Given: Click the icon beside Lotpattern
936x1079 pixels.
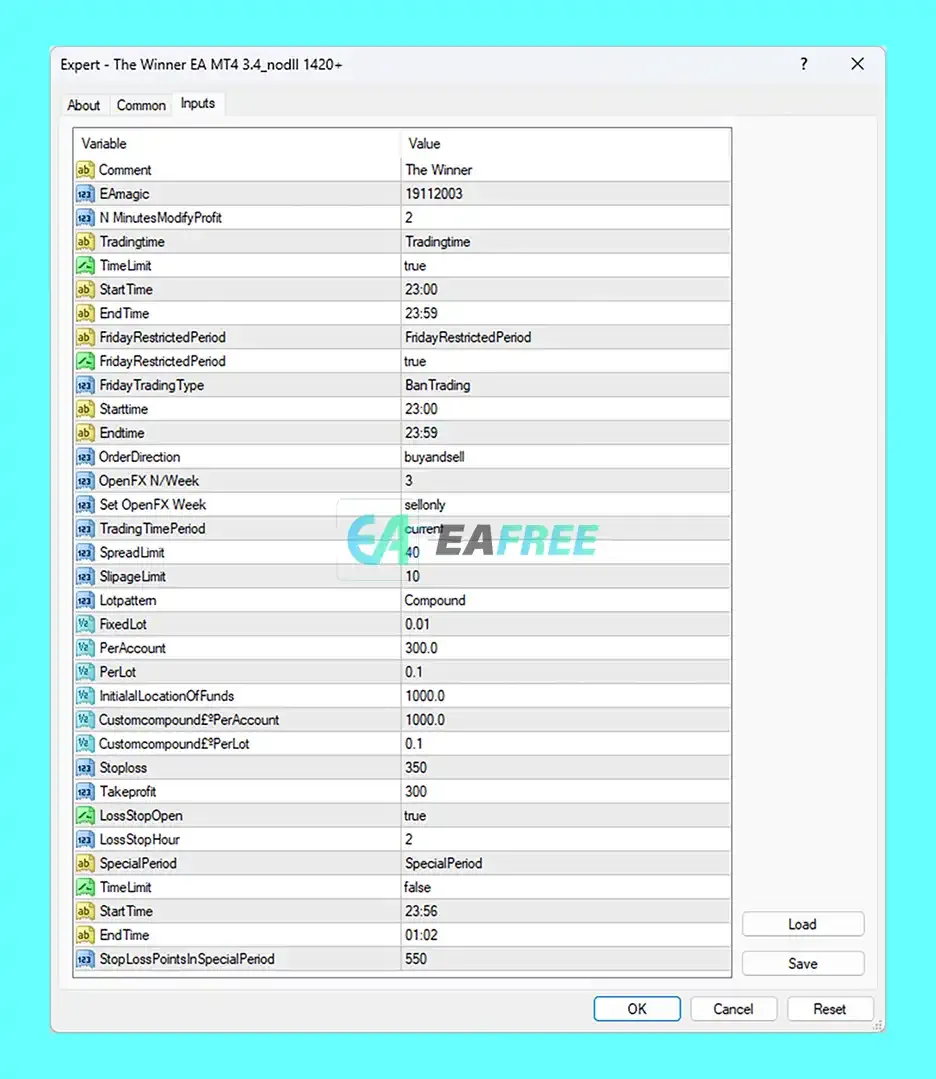Looking at the screenshot, I should tap(85, 601).
